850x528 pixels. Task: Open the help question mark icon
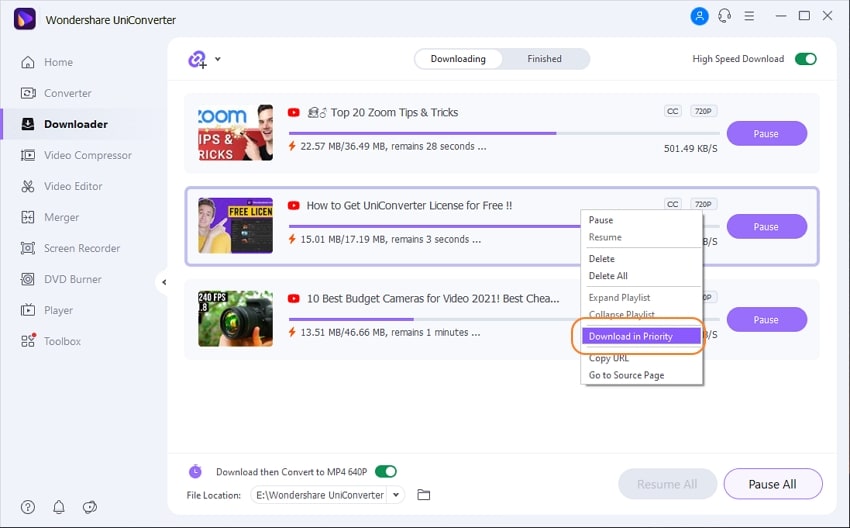click(x=28, y=507)
